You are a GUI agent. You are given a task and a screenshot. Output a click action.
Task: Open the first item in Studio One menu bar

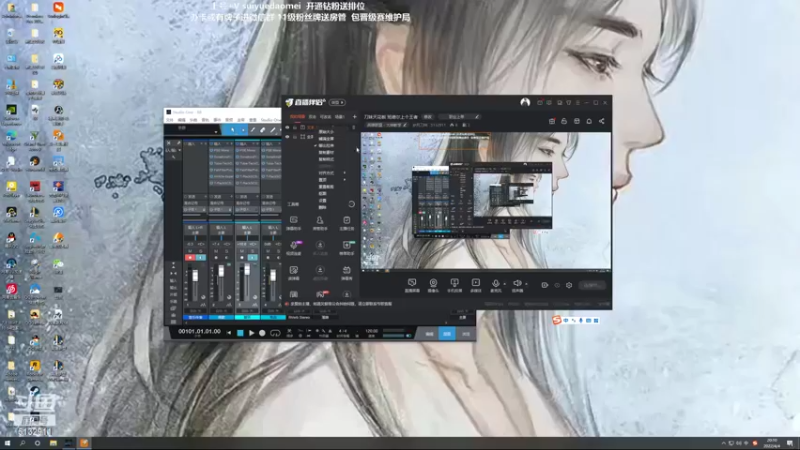[x=169, y=120]
